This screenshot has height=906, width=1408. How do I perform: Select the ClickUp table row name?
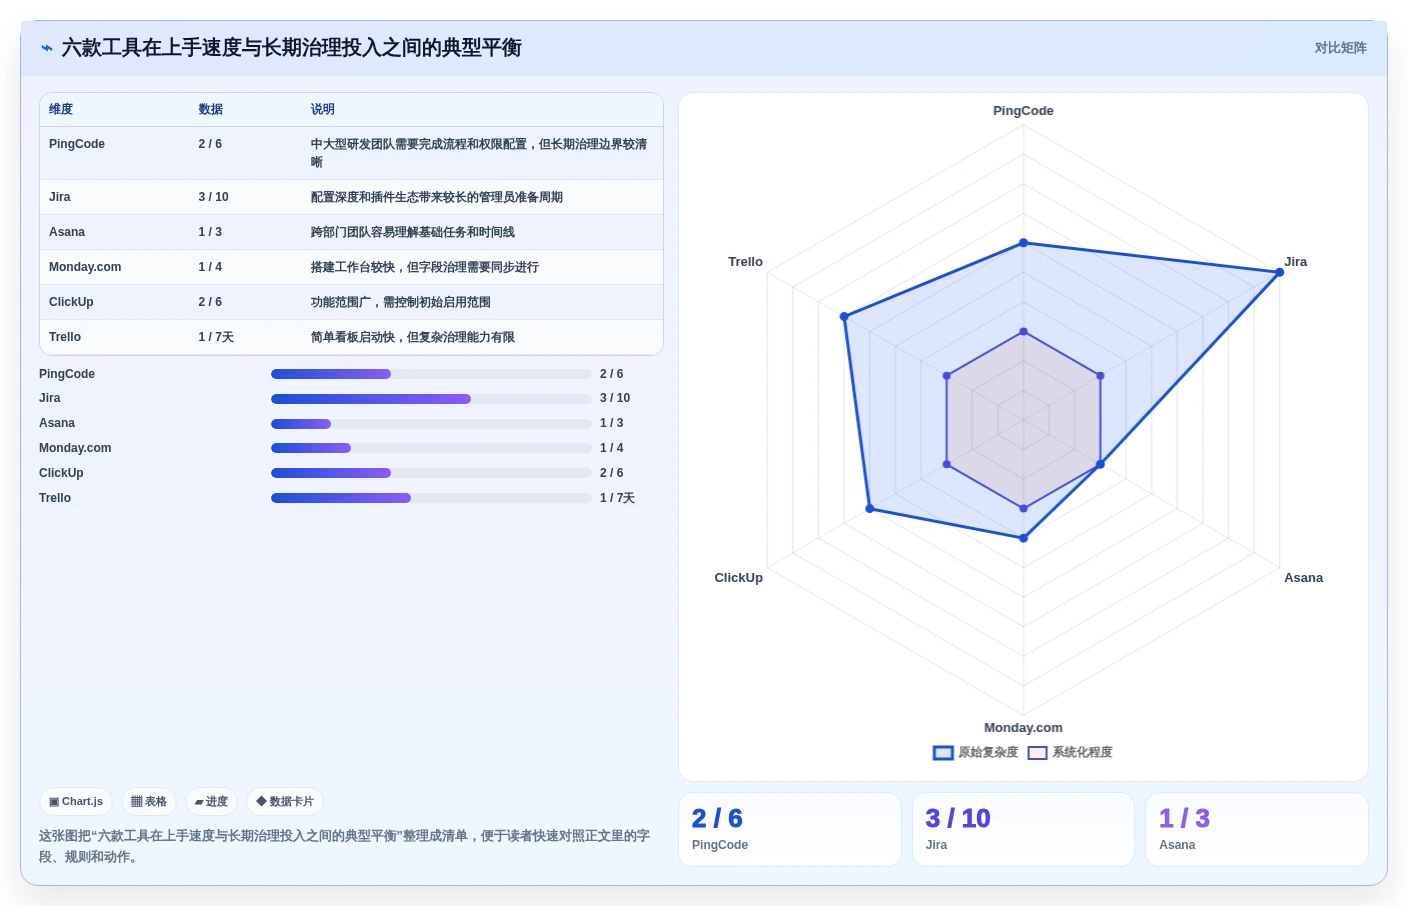pos(71,302)
